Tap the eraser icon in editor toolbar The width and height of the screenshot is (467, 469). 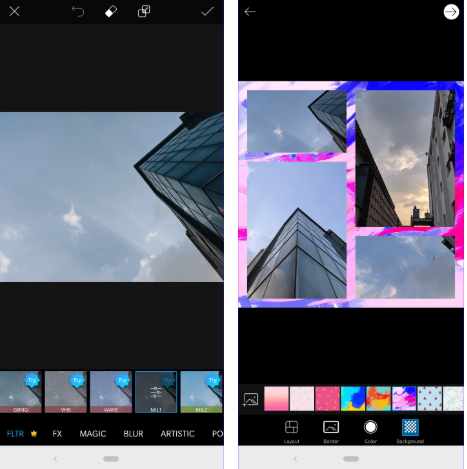coord(111,12)
